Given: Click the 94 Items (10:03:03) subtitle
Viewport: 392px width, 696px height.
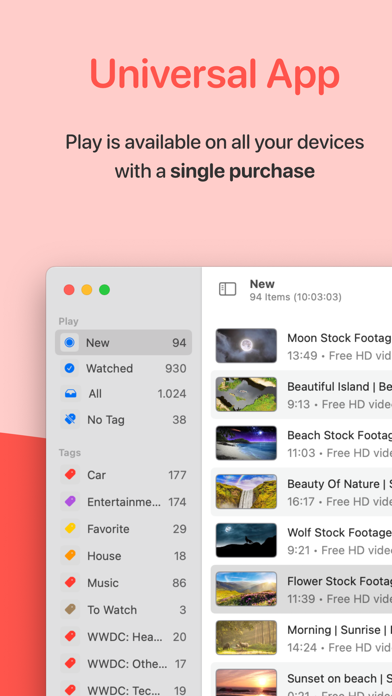Looking at the screenshot, I should (295, 297).
